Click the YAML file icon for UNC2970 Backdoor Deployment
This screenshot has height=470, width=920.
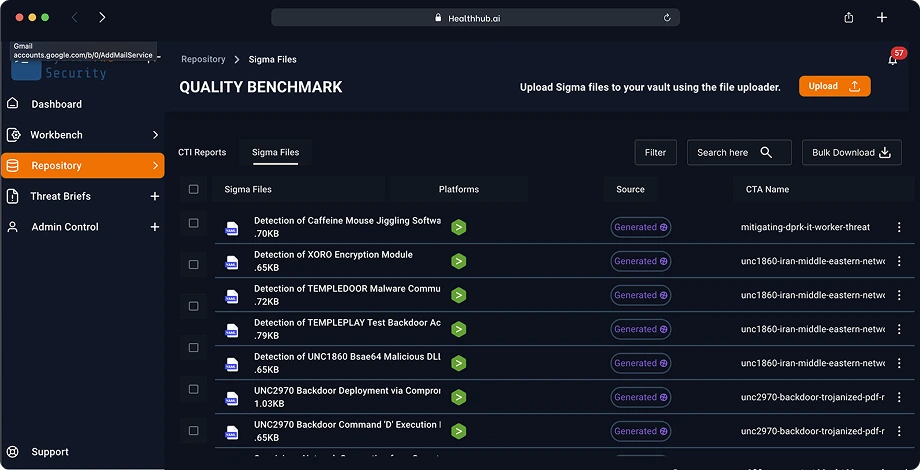(x=232, y=398)
